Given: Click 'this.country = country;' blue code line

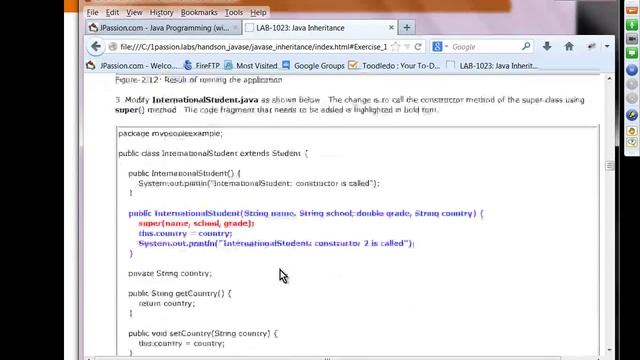Looking at the screenshot, I should pos(185,233).
